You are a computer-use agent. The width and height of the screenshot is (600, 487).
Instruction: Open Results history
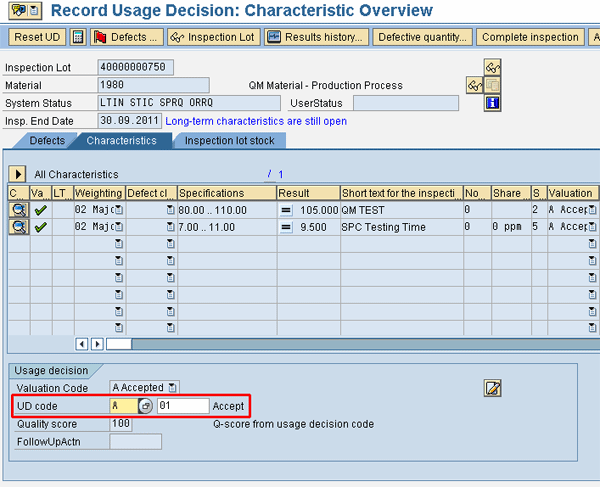click(316, 37)
